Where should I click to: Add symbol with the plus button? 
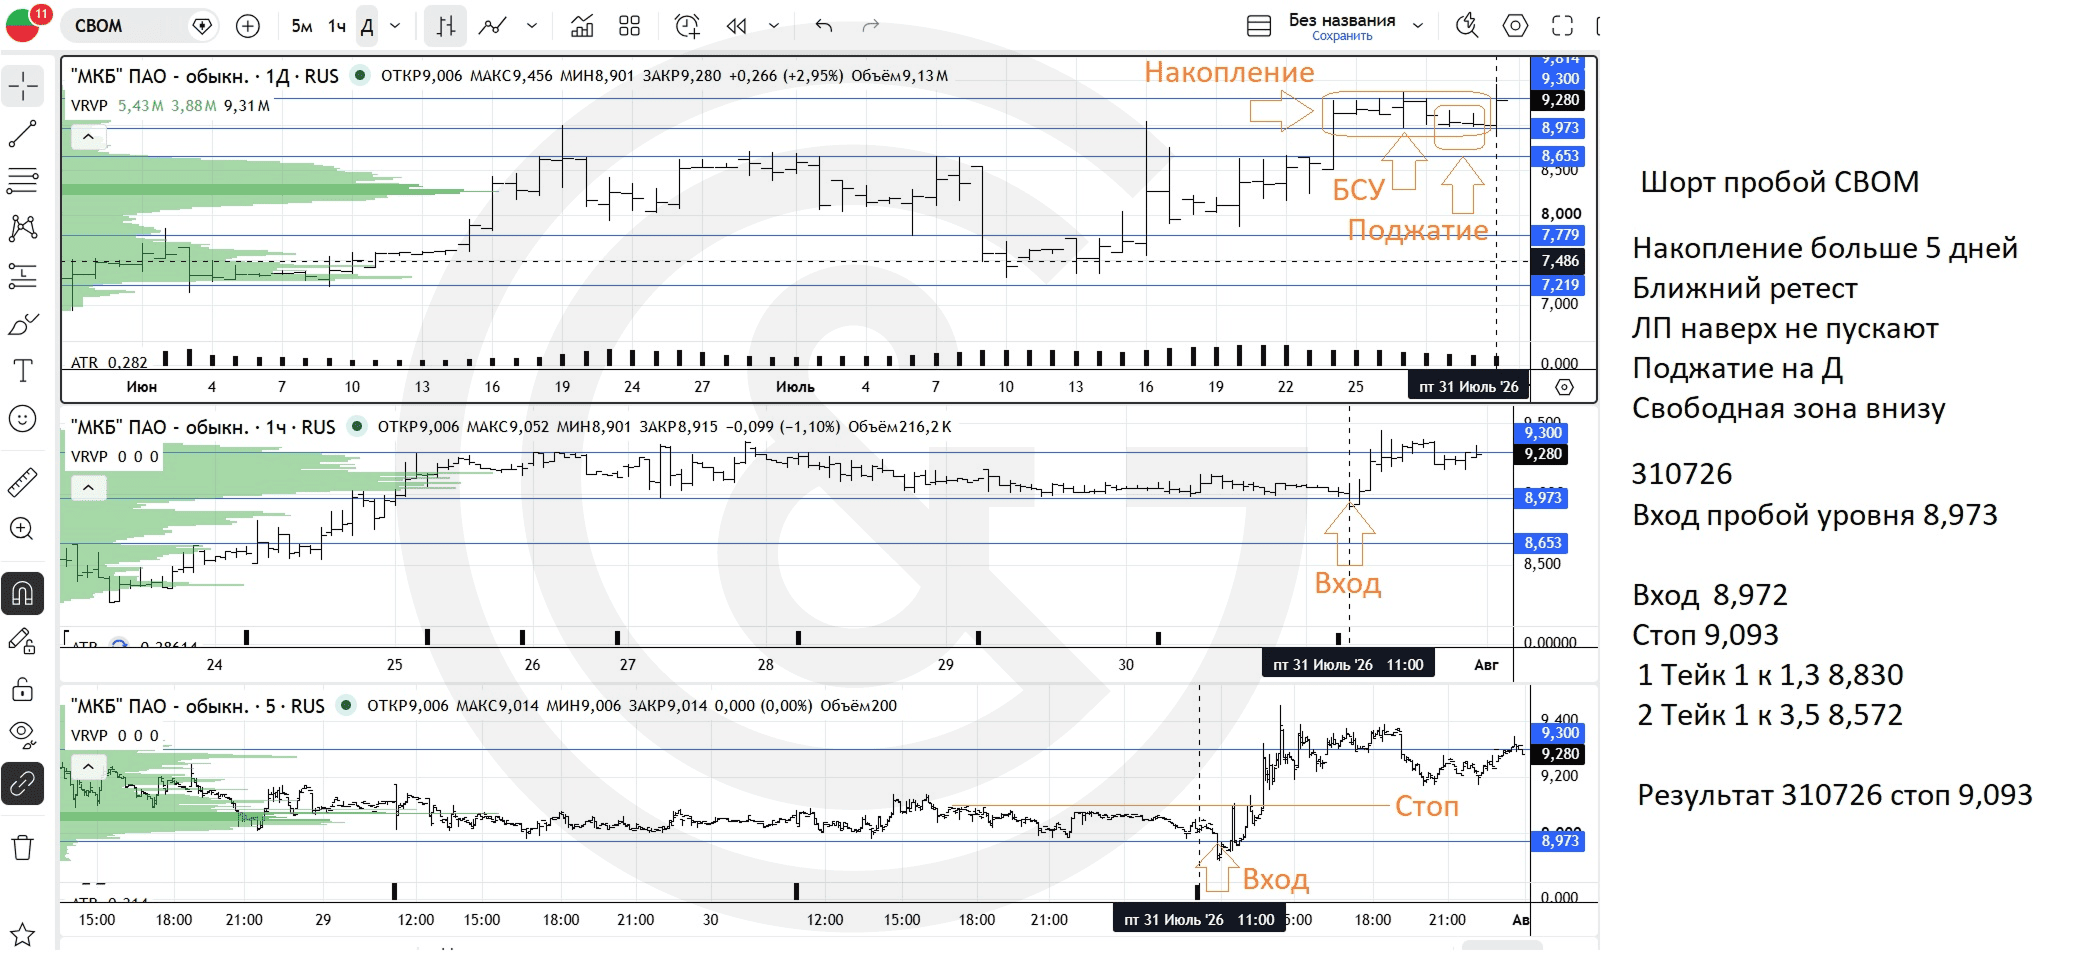pos(247,26)
